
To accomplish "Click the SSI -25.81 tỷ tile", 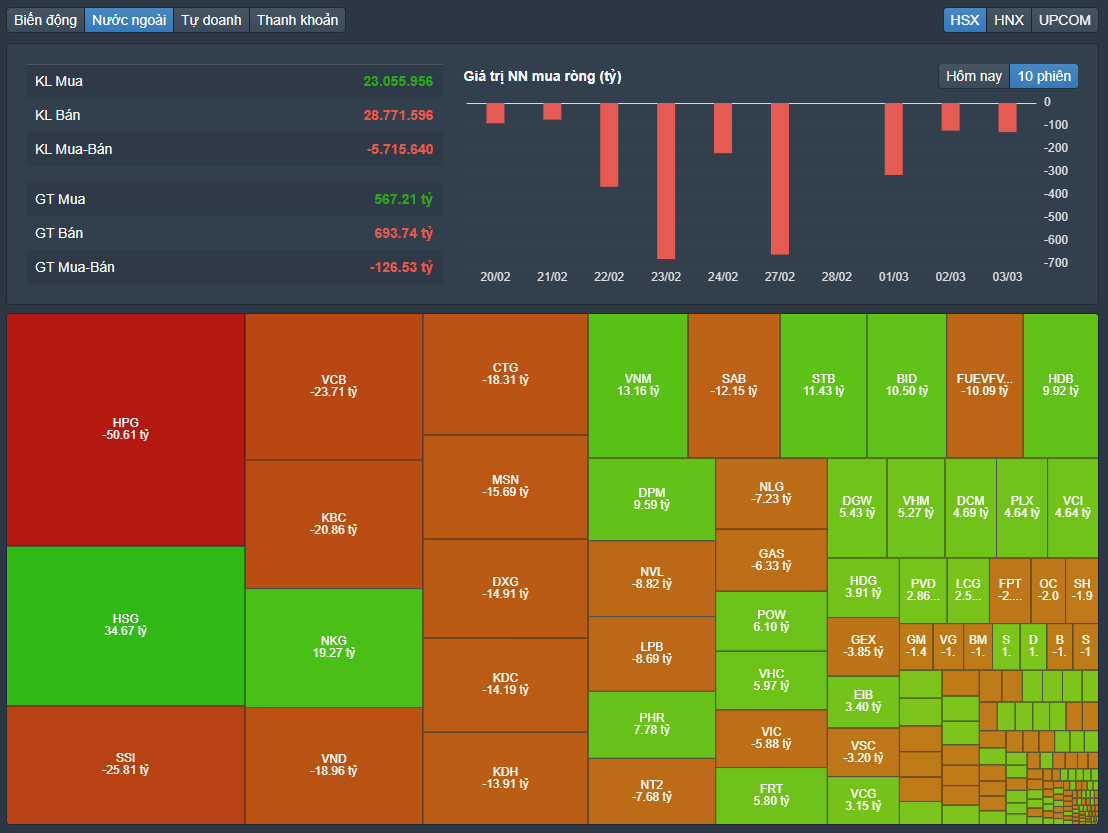I will 126,764.
